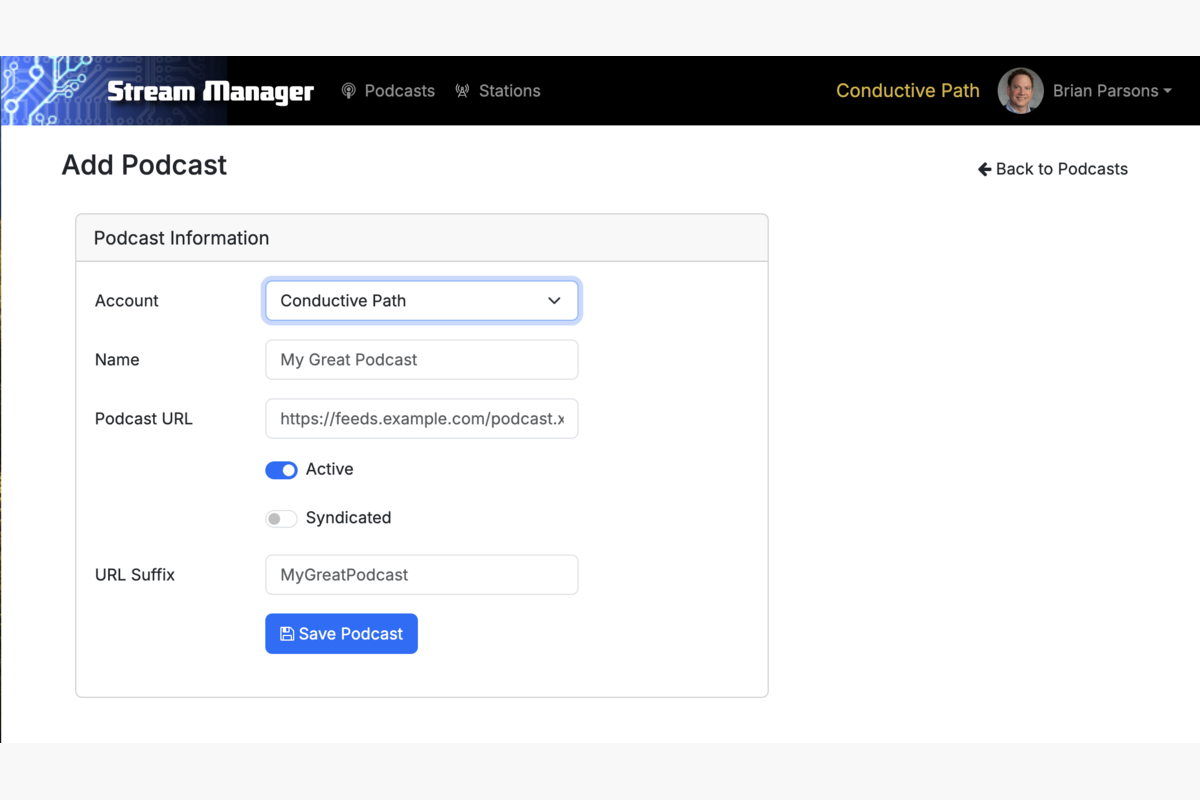
Task: Click the Podcast URL input field
Action: pos(421,418)
